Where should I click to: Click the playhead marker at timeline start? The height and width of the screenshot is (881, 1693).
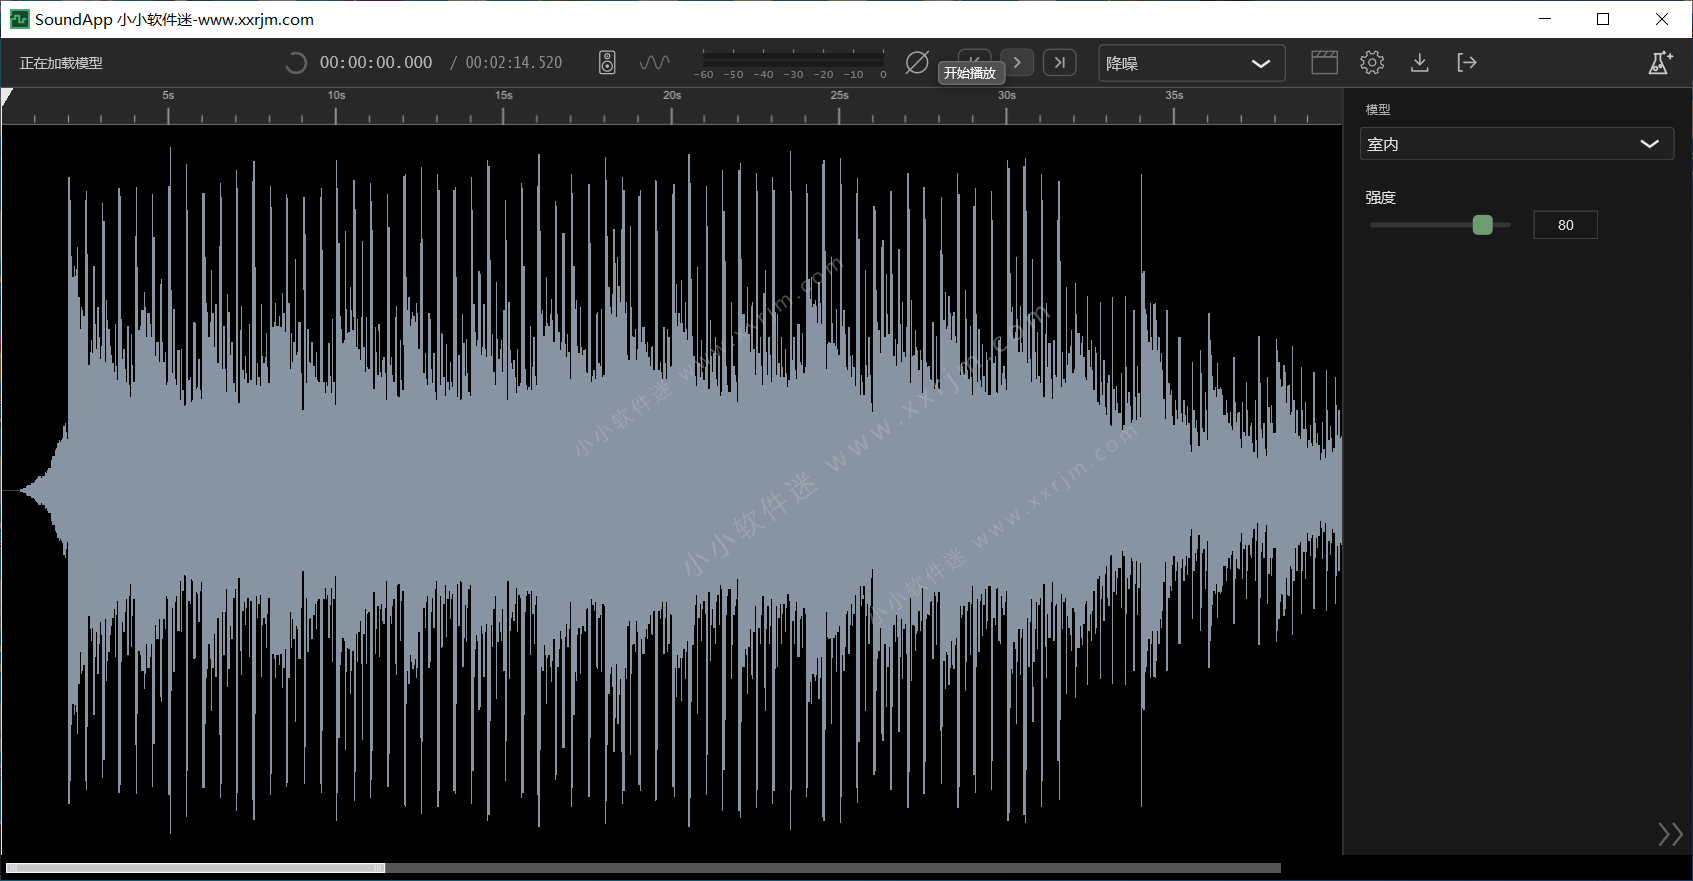7,97
